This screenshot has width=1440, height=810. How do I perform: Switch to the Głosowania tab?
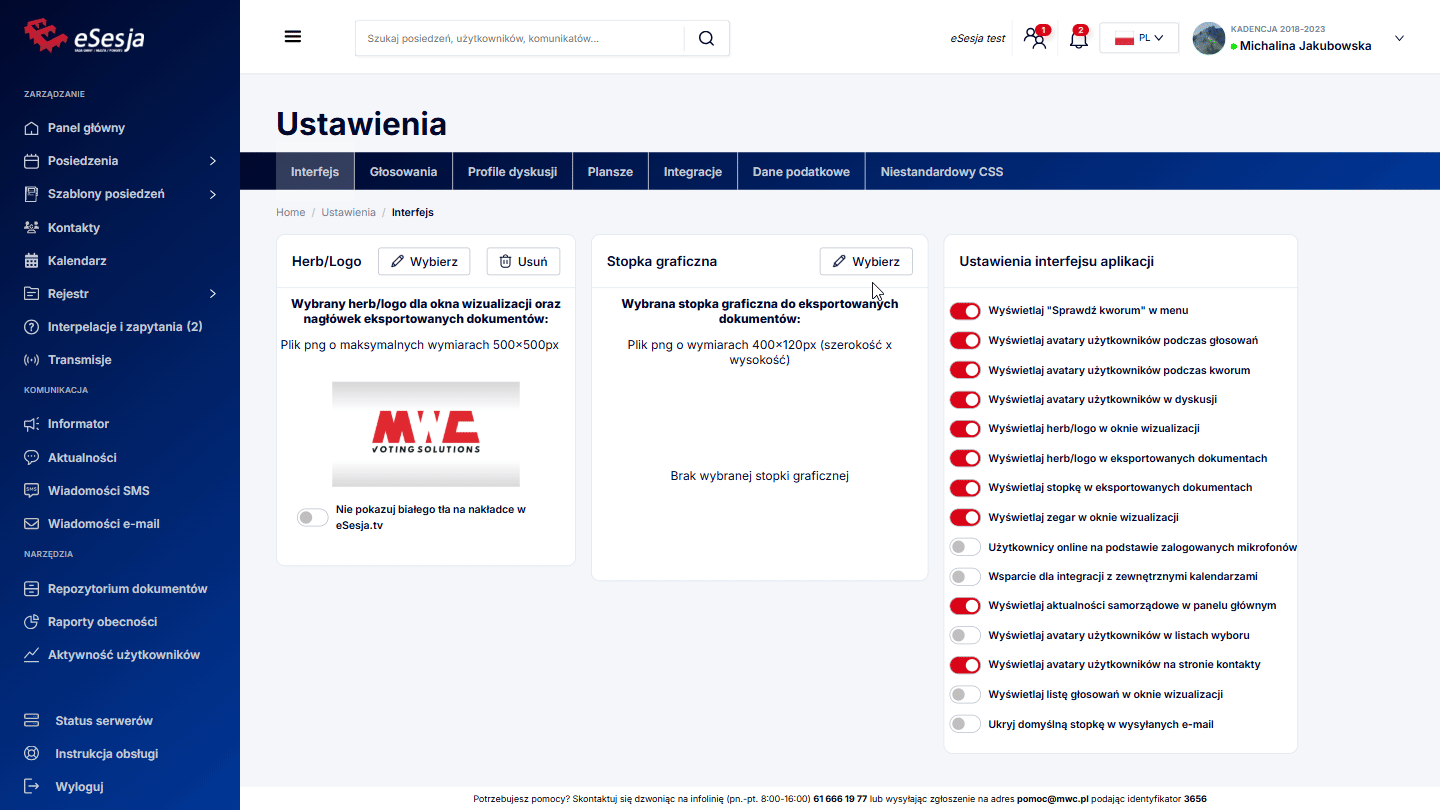click(x=403, y=172)
